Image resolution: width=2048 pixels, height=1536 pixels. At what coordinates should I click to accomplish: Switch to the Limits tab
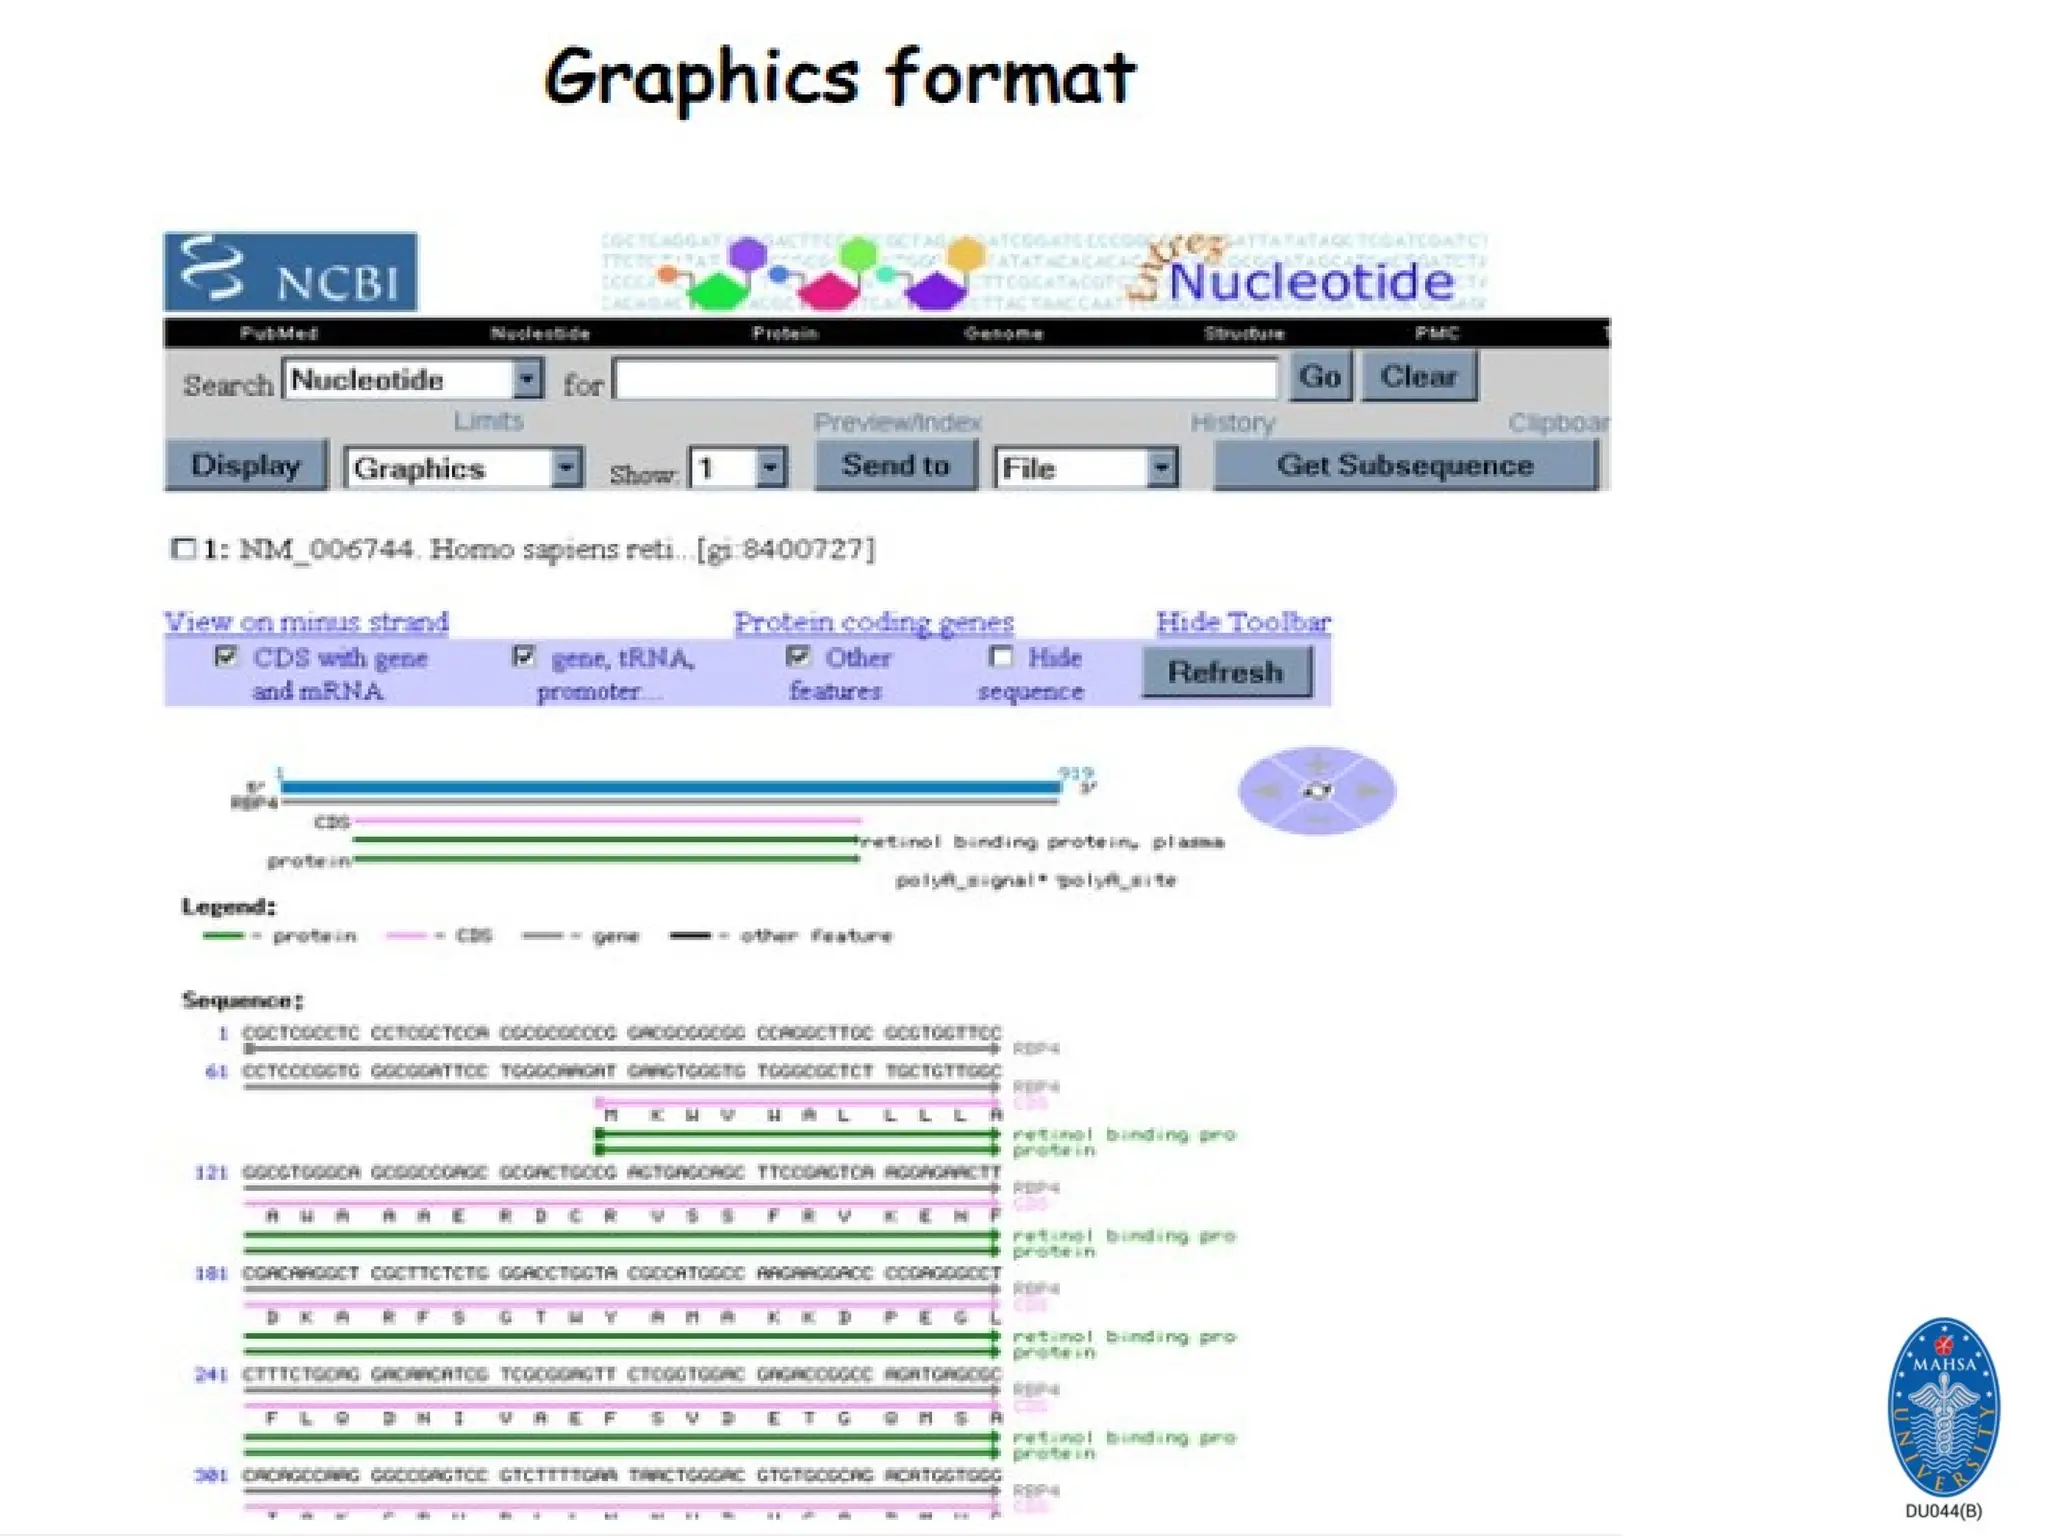[x=488, y=421]
